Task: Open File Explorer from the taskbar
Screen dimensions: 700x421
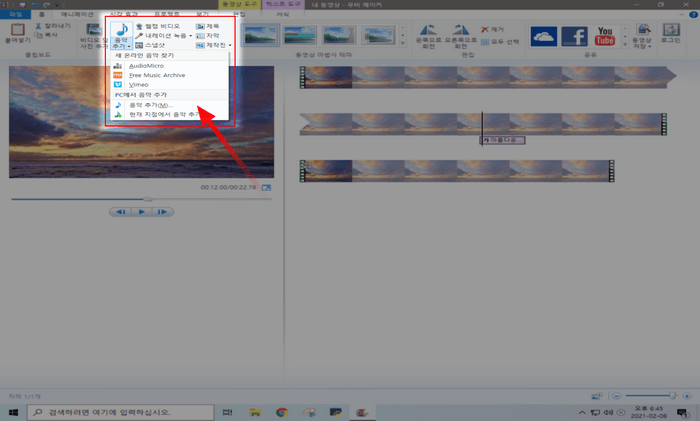Action: [x=255, y=413]
